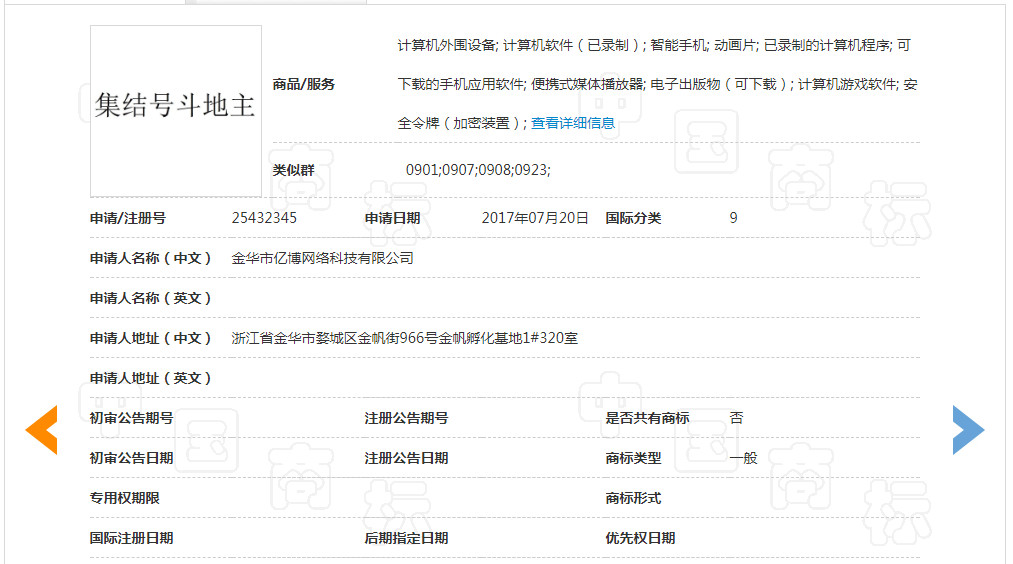Click the 注册公告日期 label
Image resolution: width=1013 pixels, height=564 pixels.
[x=406, y=458]
